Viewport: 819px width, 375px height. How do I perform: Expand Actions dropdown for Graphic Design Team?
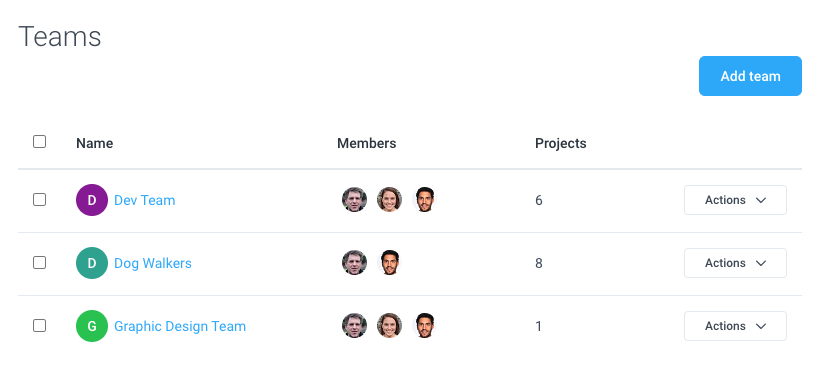735,326
